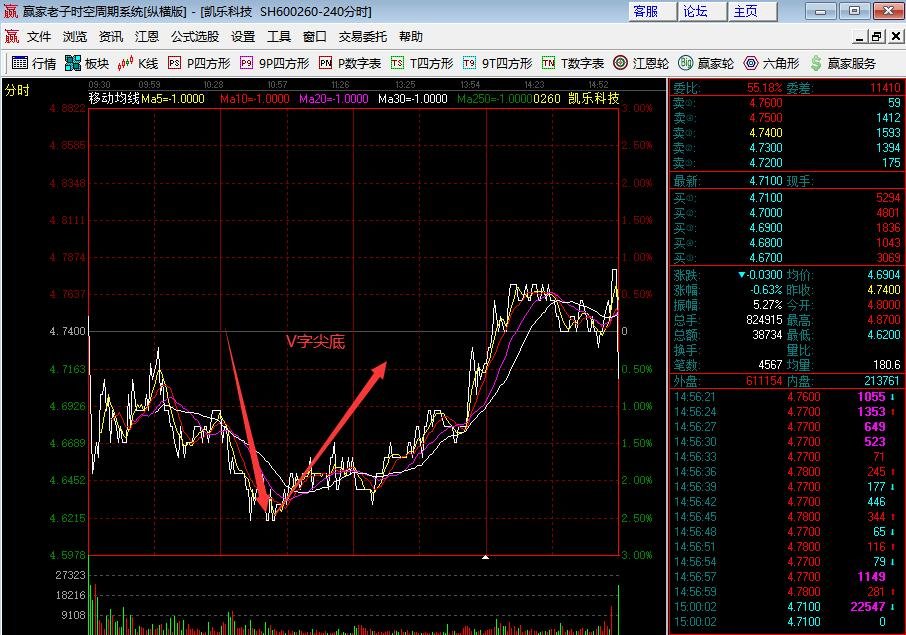Click the 27323 volume axis label
Screen dimensions: 906x635
(70, 575)
